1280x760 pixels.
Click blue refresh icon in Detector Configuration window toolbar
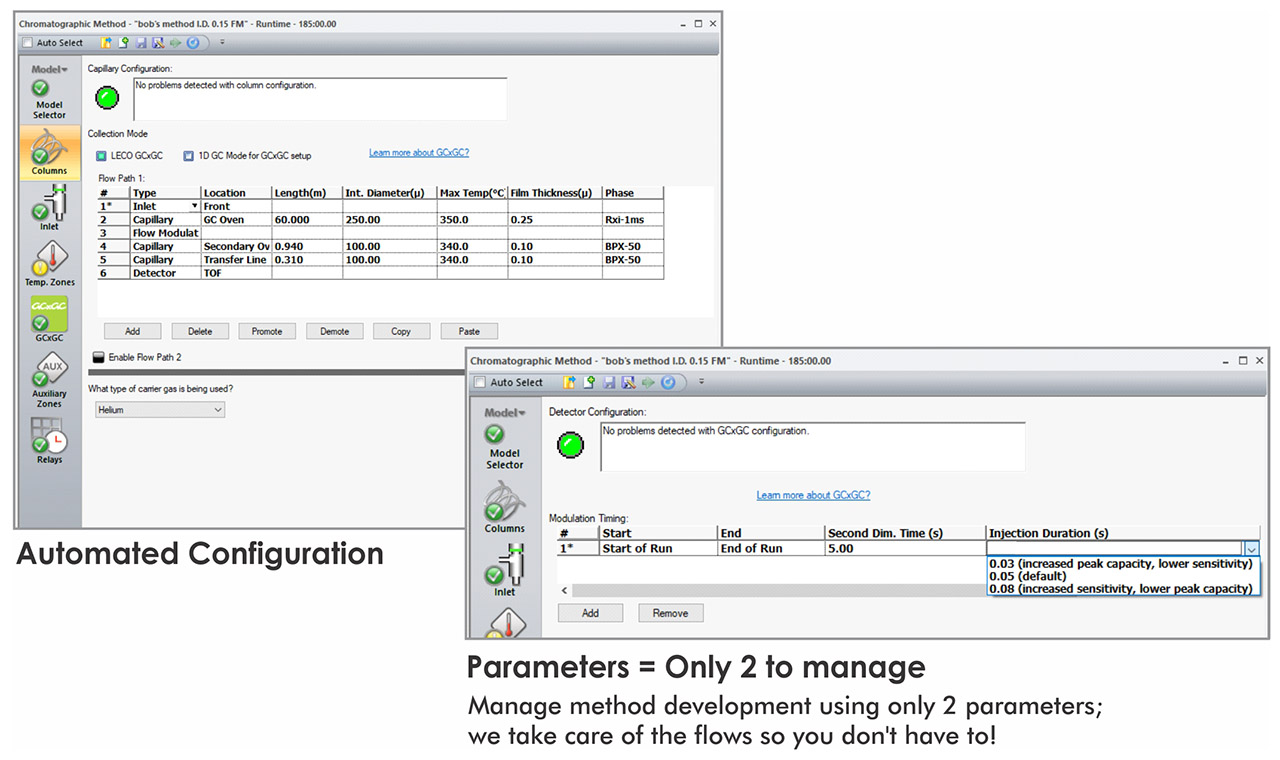point(668,382)
